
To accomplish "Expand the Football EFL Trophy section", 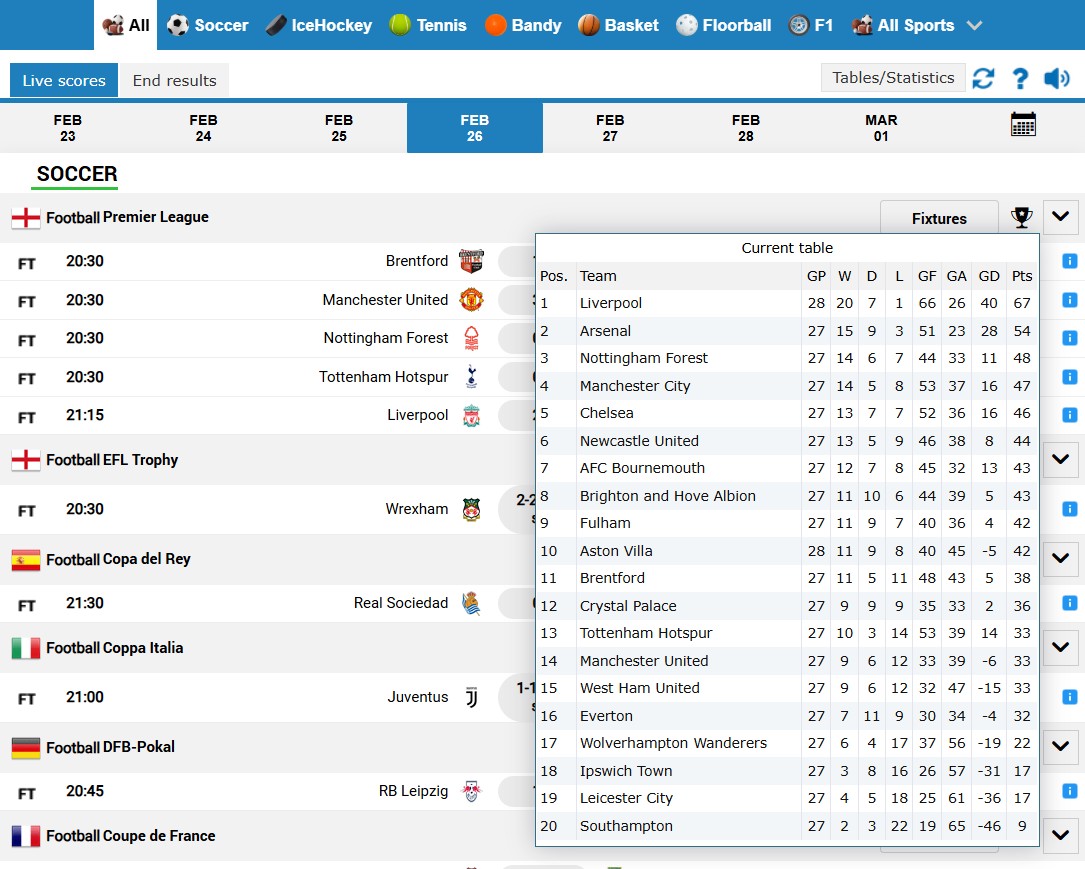I will [1060, 460].
